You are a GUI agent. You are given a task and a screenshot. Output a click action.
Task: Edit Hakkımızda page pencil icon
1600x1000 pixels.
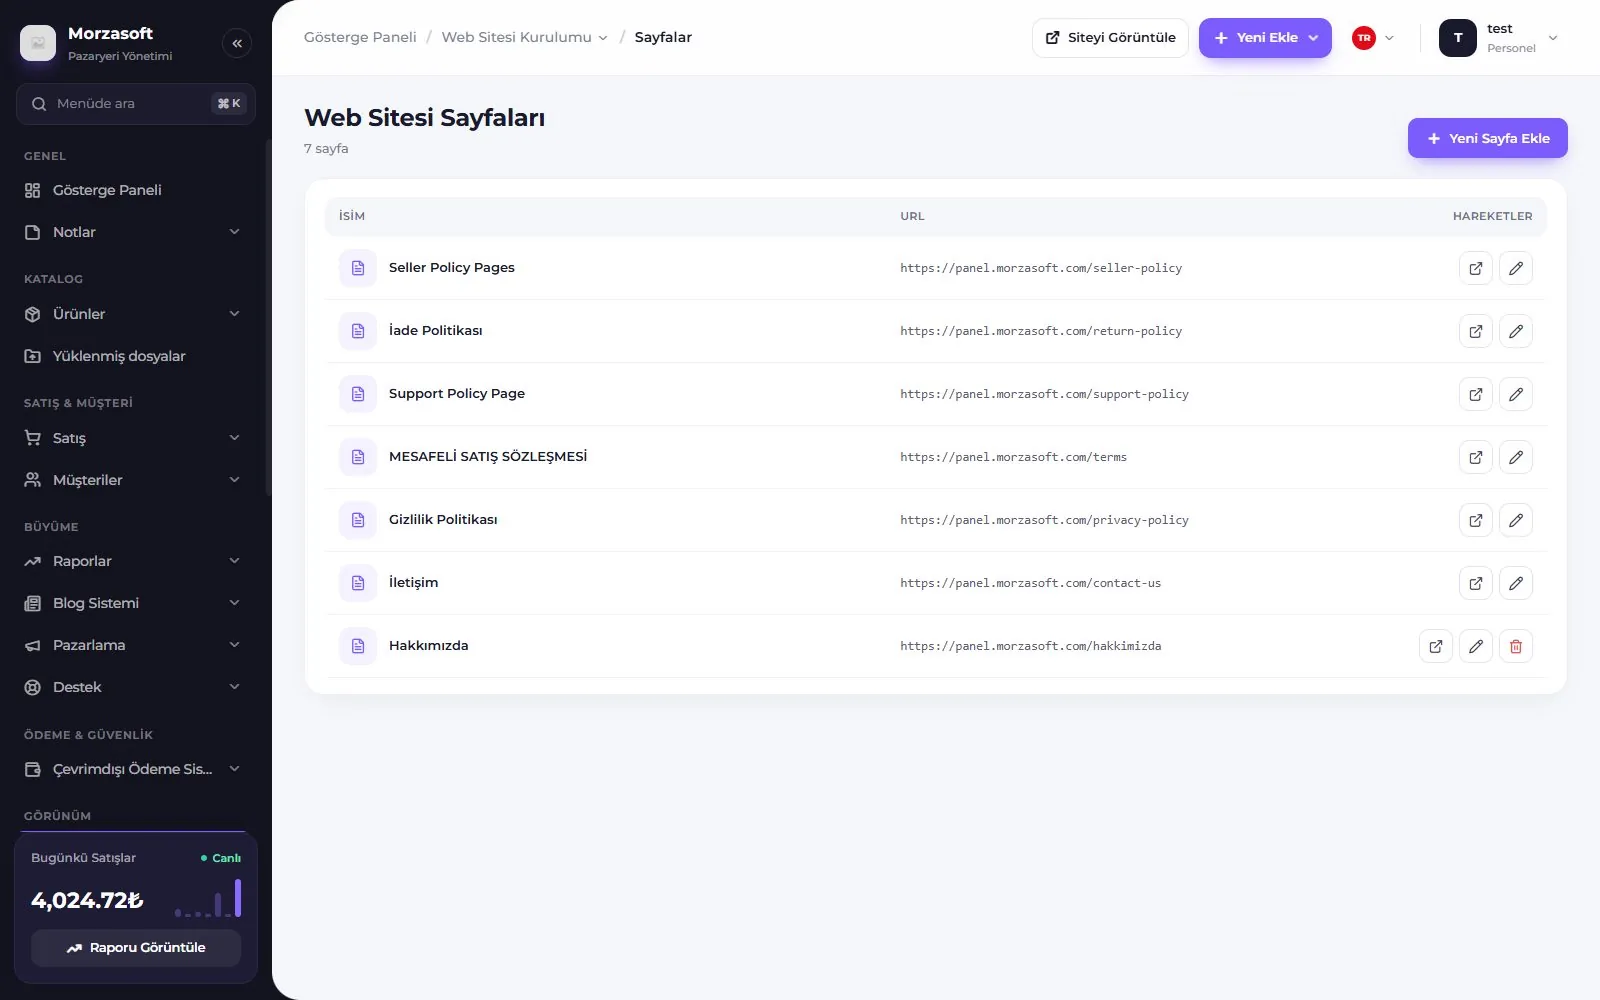coord(1476,646)
